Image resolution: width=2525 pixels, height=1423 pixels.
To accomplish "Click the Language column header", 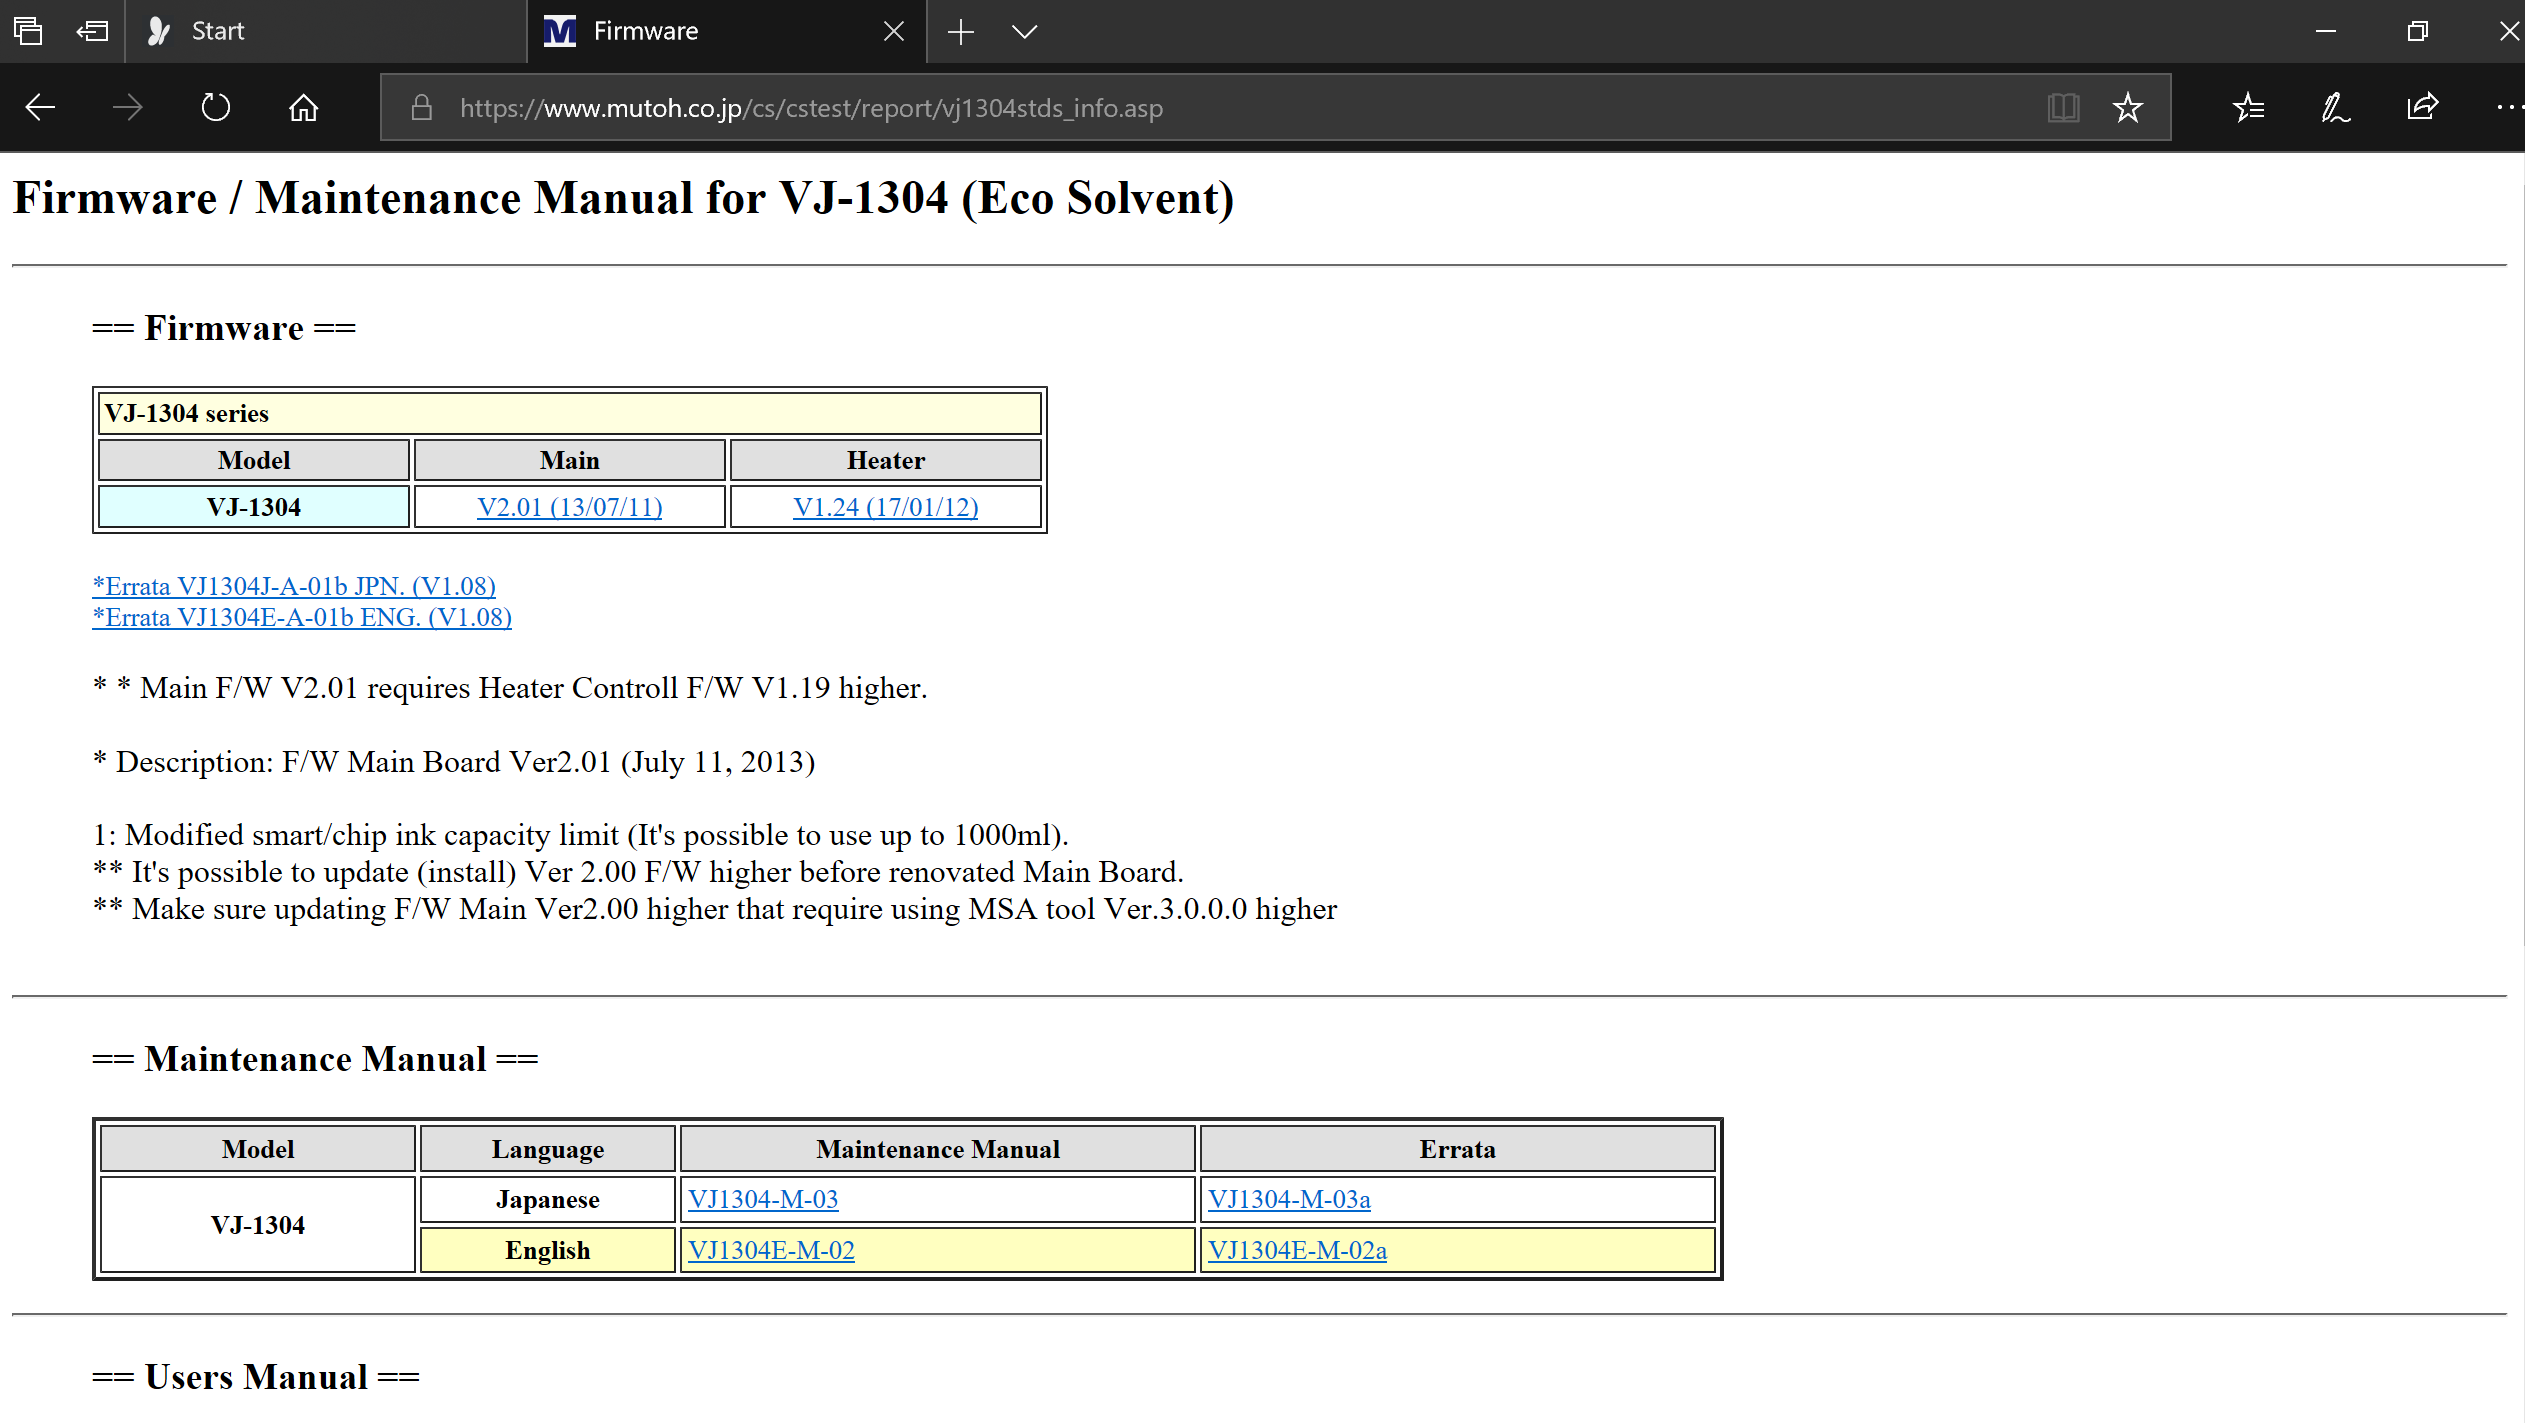I will pos(548,1149).
